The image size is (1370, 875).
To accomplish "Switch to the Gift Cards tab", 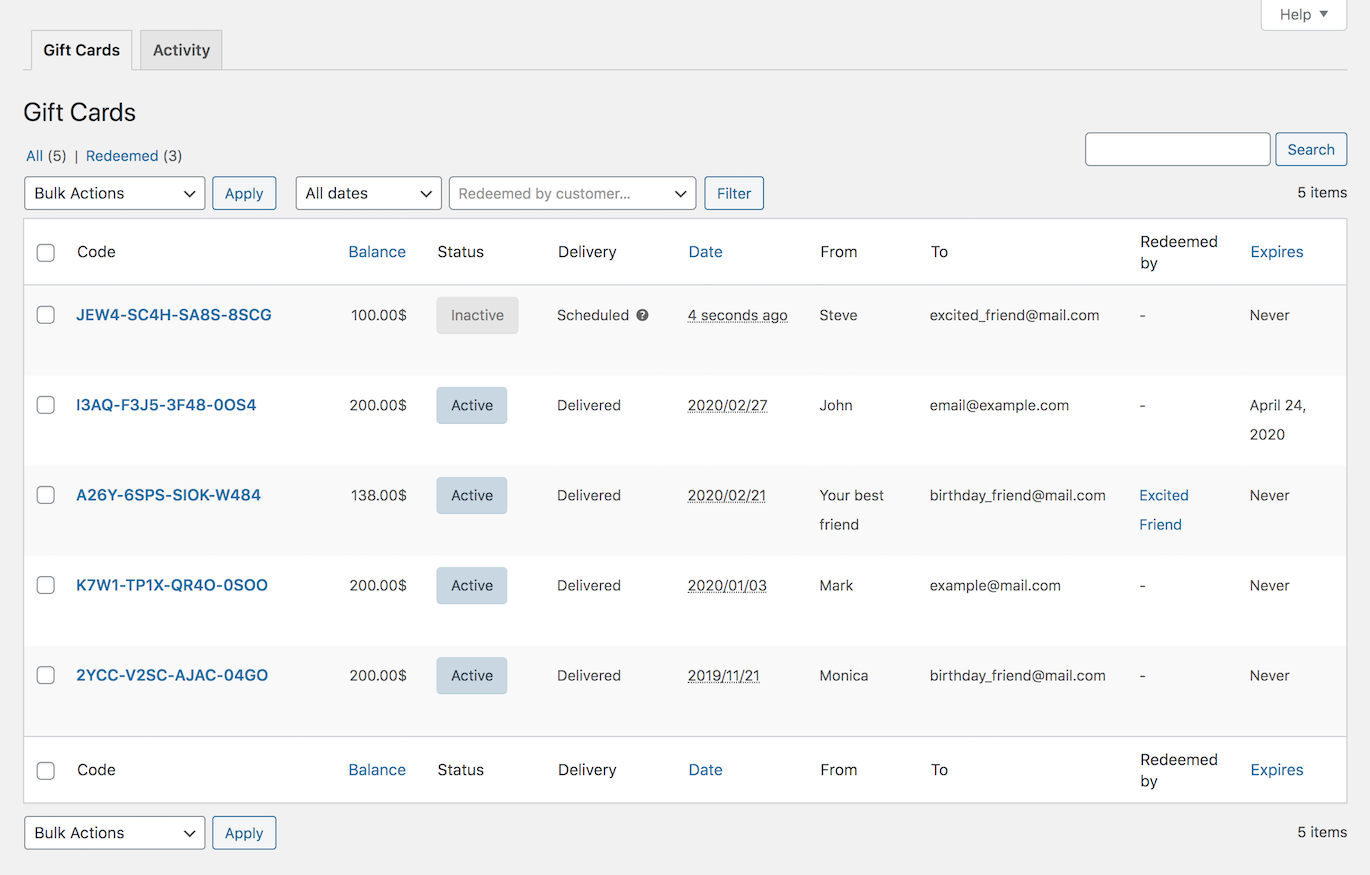I will (x=82, y=50).
